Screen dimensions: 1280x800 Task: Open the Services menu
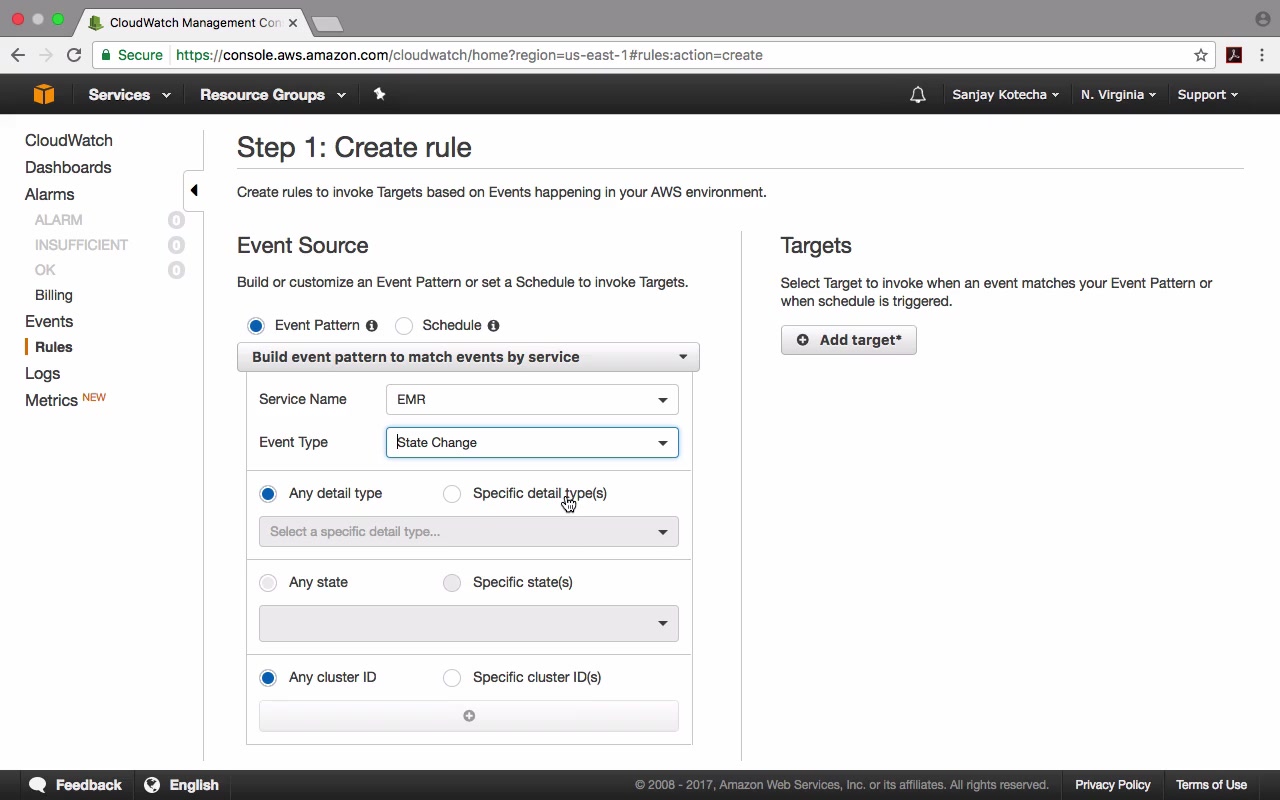pyautogui.click(x=129, y=95)
